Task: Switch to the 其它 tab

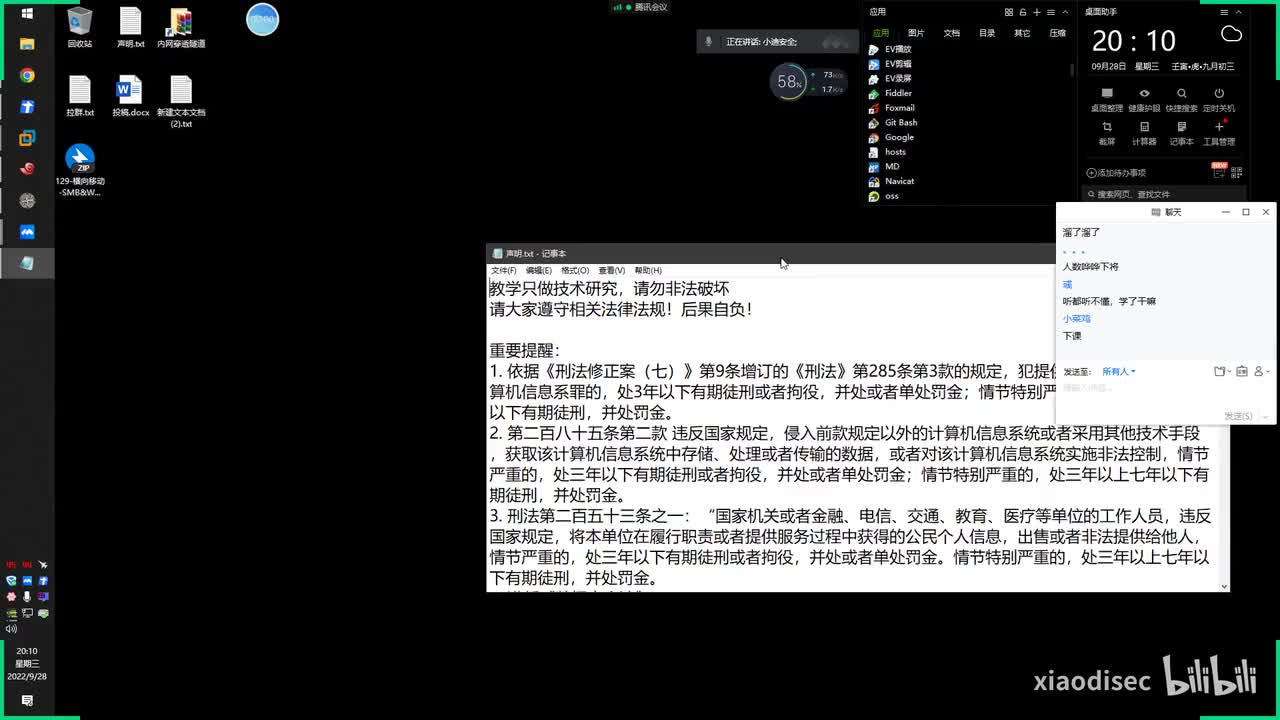Action: click(1022, 33)
